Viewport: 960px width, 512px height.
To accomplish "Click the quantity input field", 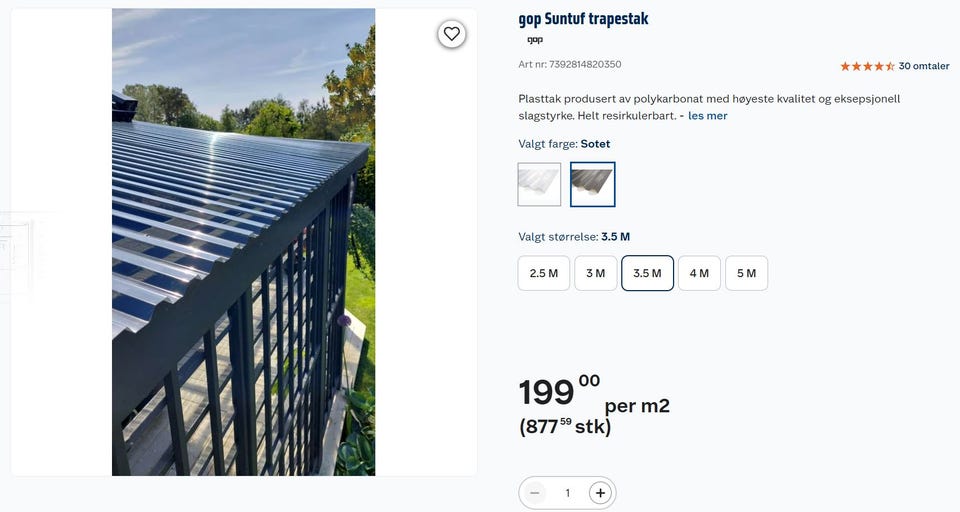I will pos(568,493).
